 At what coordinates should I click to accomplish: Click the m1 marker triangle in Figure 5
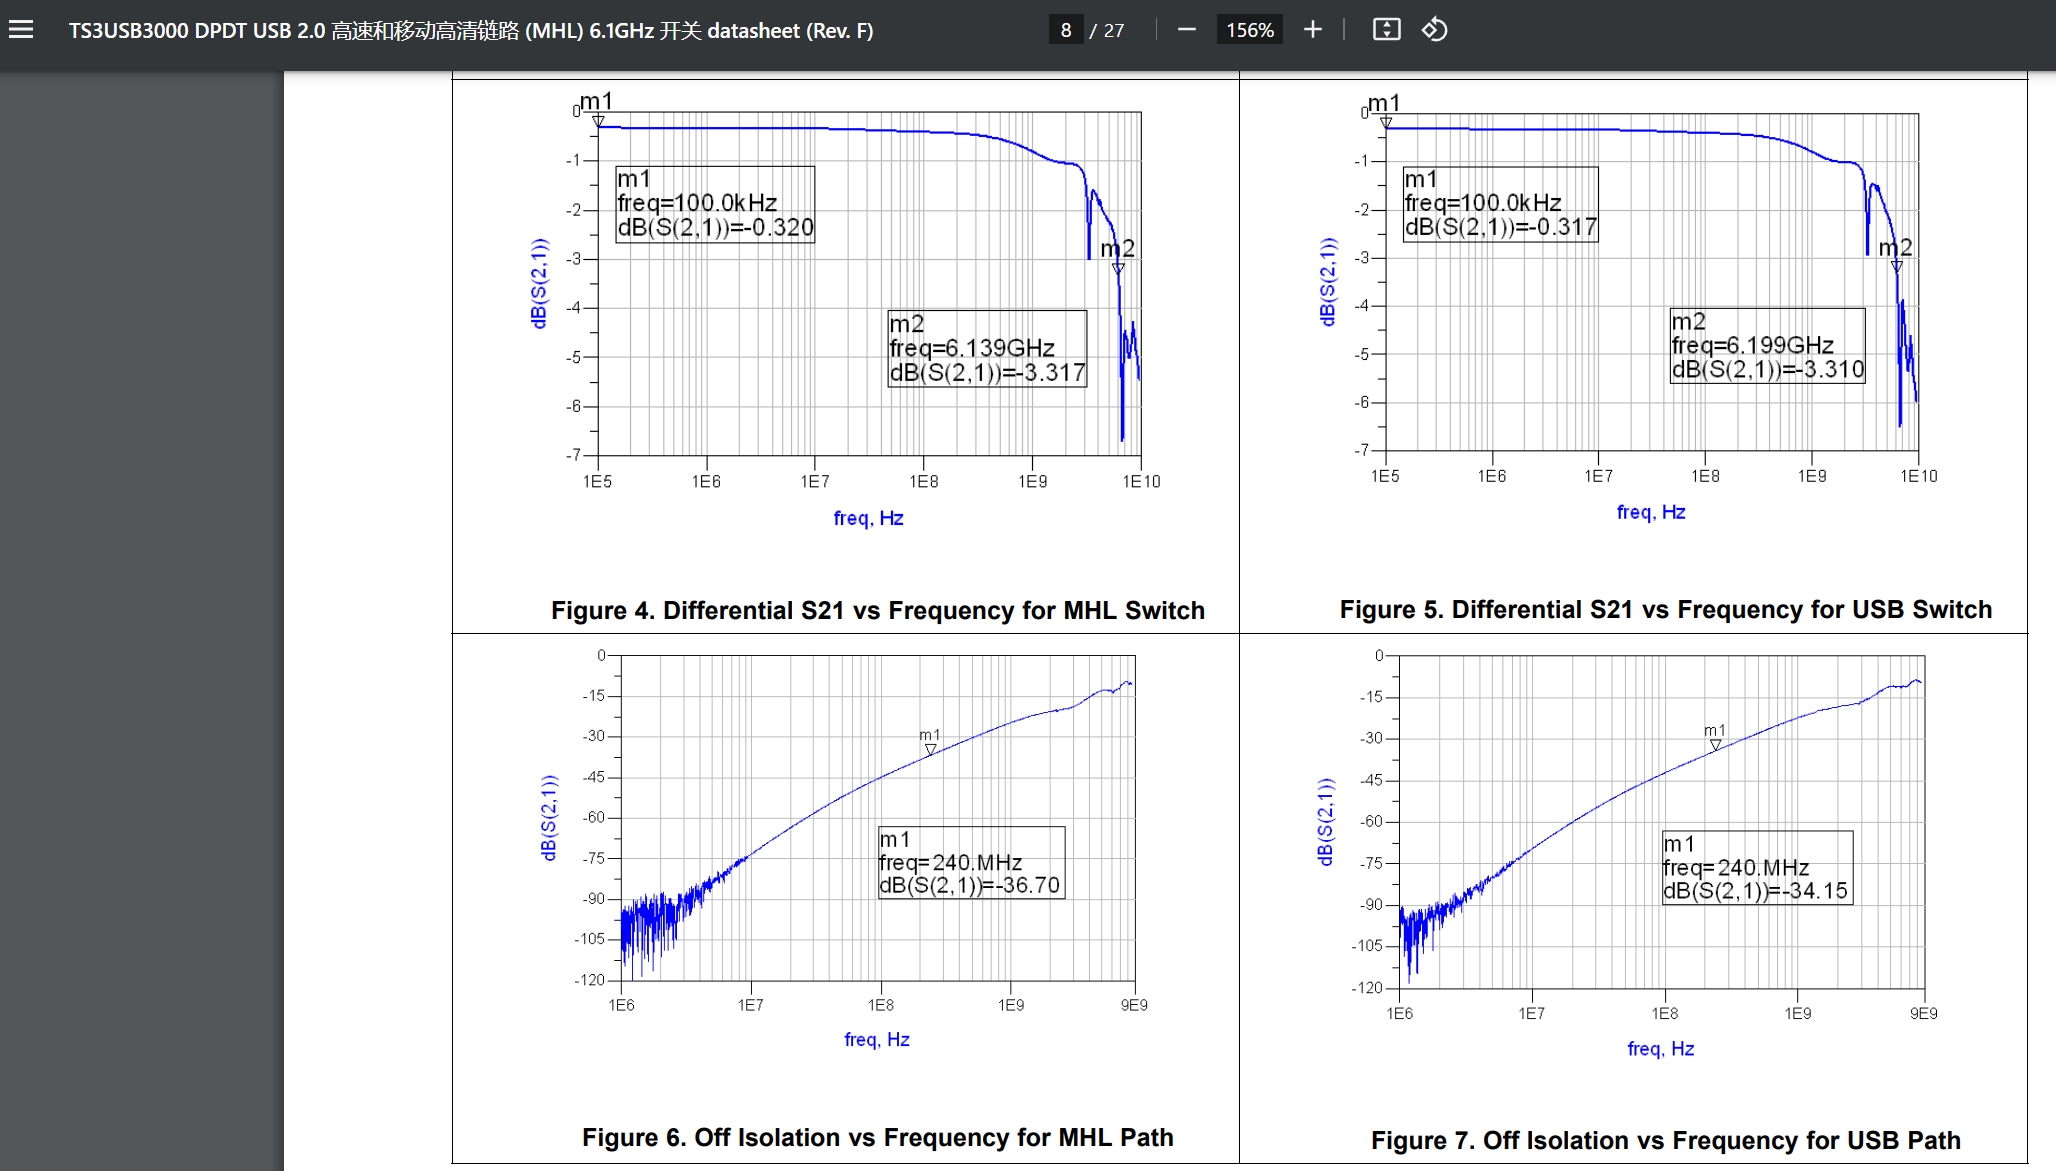pyautogui.click(x=1386, y=123)
